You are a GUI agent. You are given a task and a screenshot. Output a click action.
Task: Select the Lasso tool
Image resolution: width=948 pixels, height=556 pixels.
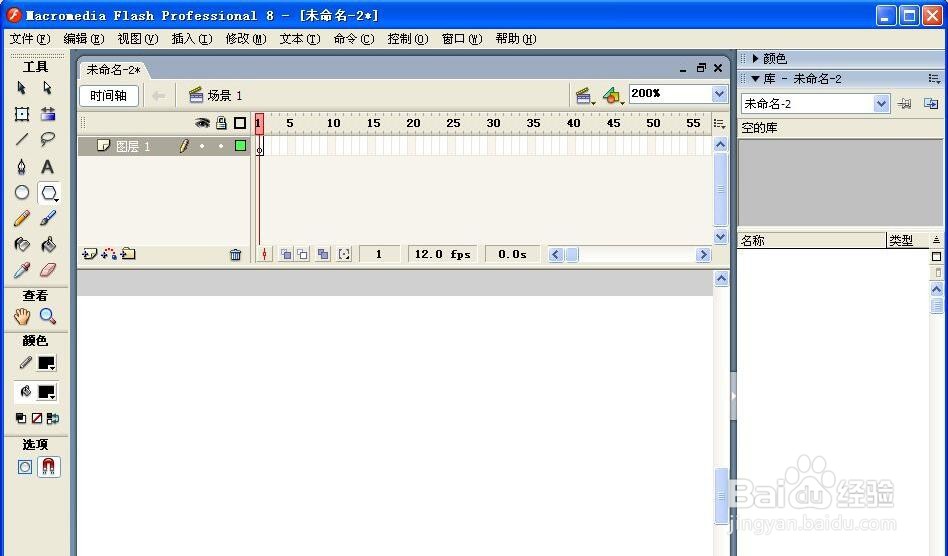pyautogui.click(x=48, y=140)
